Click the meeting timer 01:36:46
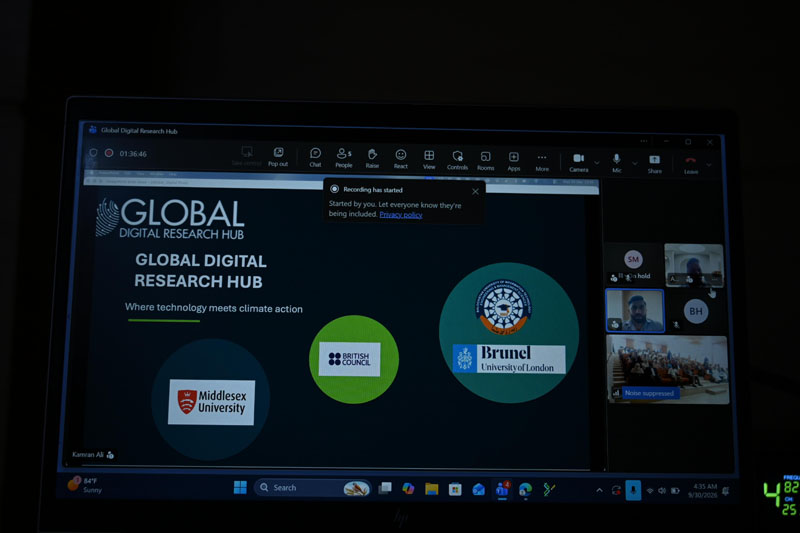Screen dimensions: 800x533 tap(133, 154)
